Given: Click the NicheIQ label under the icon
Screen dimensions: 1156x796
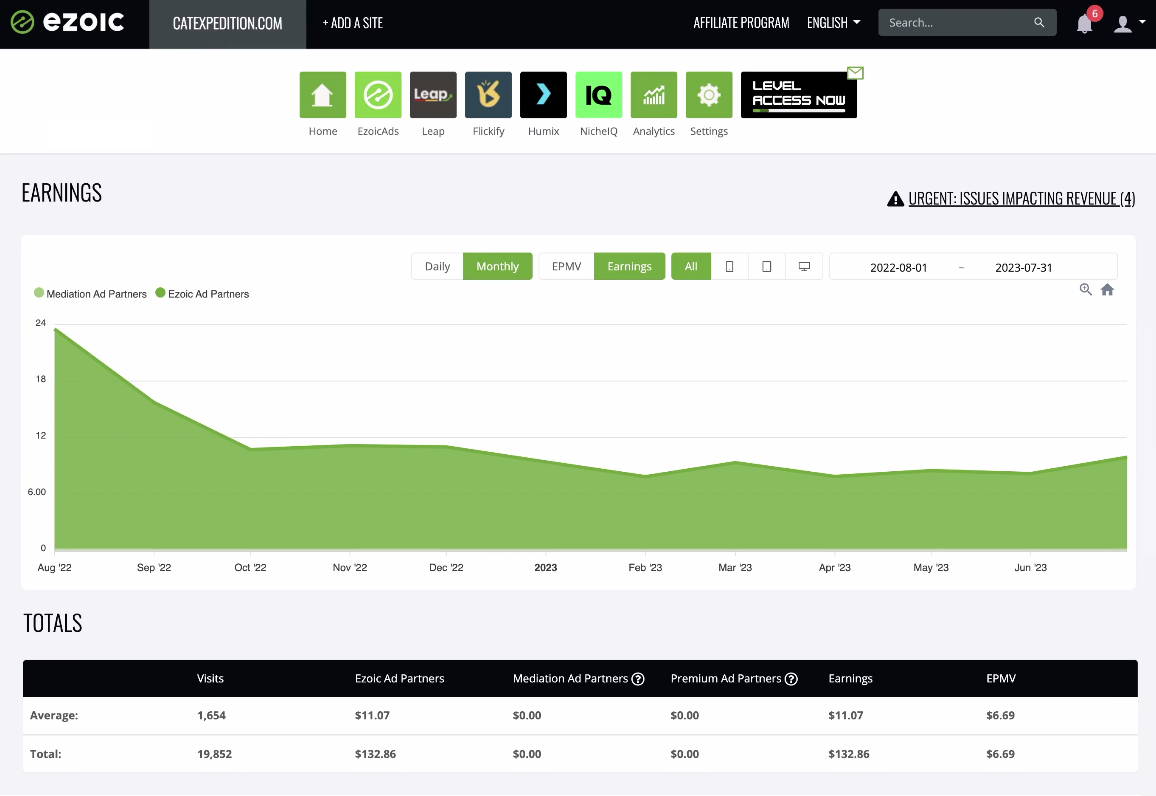Looking at the screenshot, I should pyautogui.click(x=599, y=131).
